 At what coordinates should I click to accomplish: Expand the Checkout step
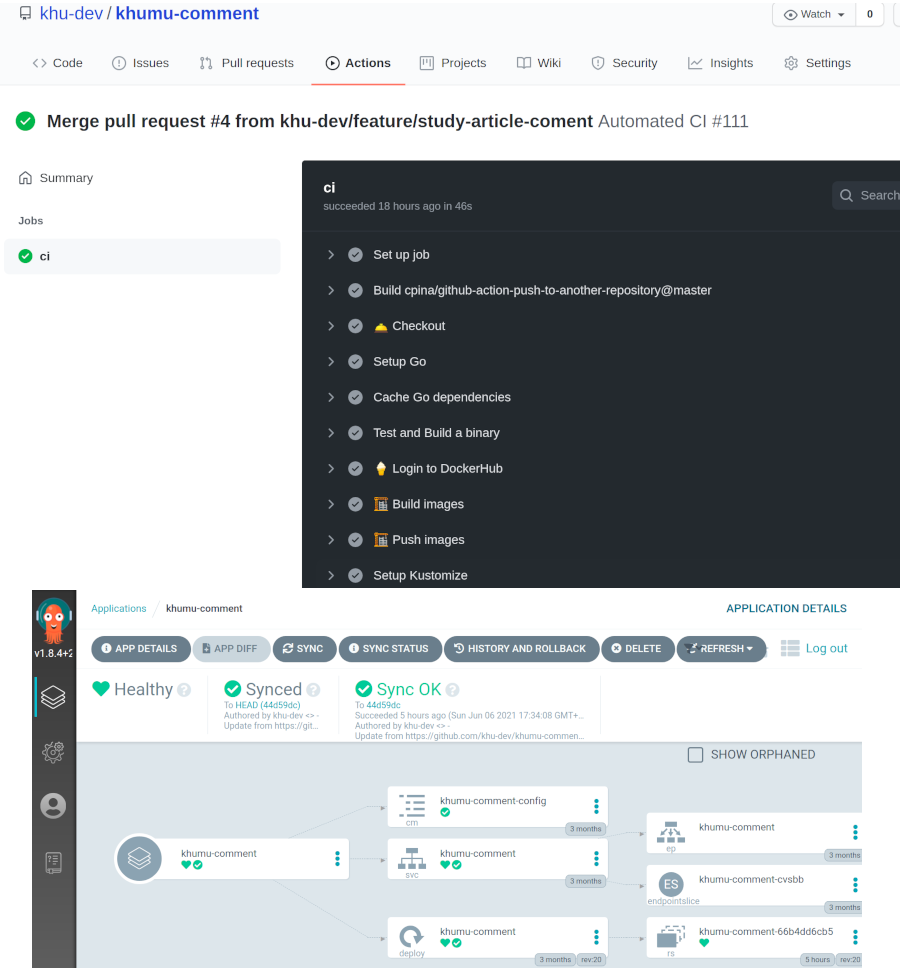[x=331, y=326]
